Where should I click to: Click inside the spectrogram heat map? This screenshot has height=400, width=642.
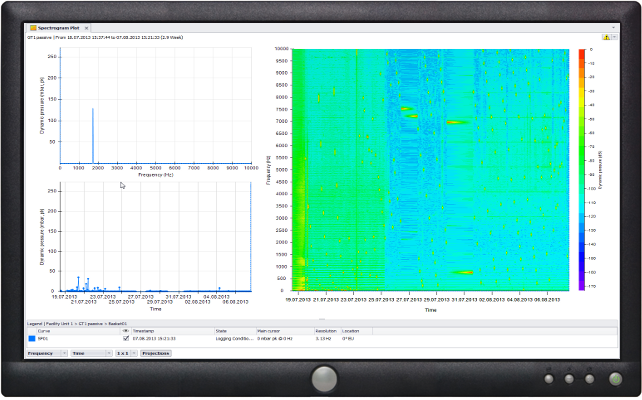430,170
